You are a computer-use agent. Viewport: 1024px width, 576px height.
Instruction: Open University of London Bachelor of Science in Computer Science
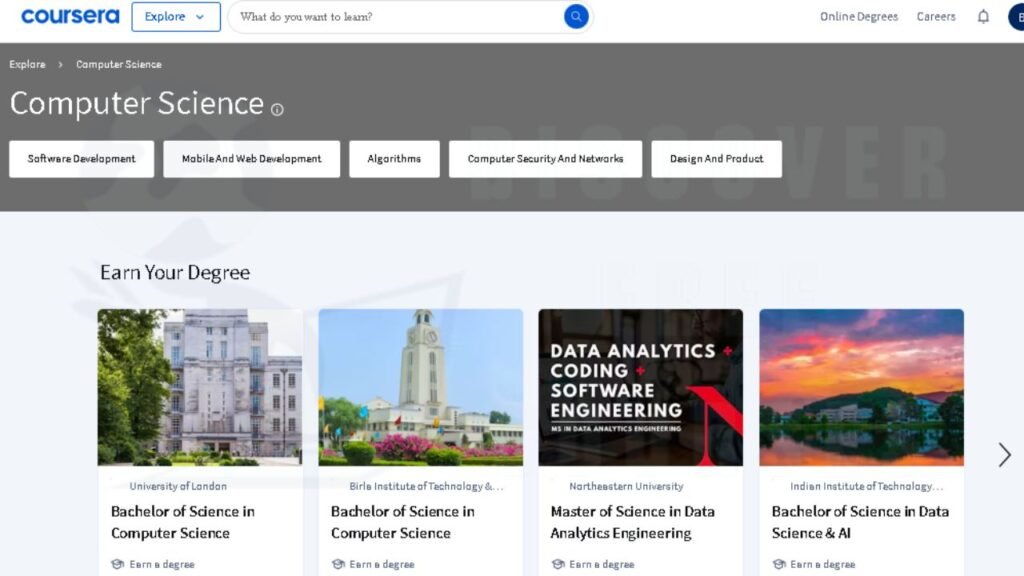[x=183, y=522]
